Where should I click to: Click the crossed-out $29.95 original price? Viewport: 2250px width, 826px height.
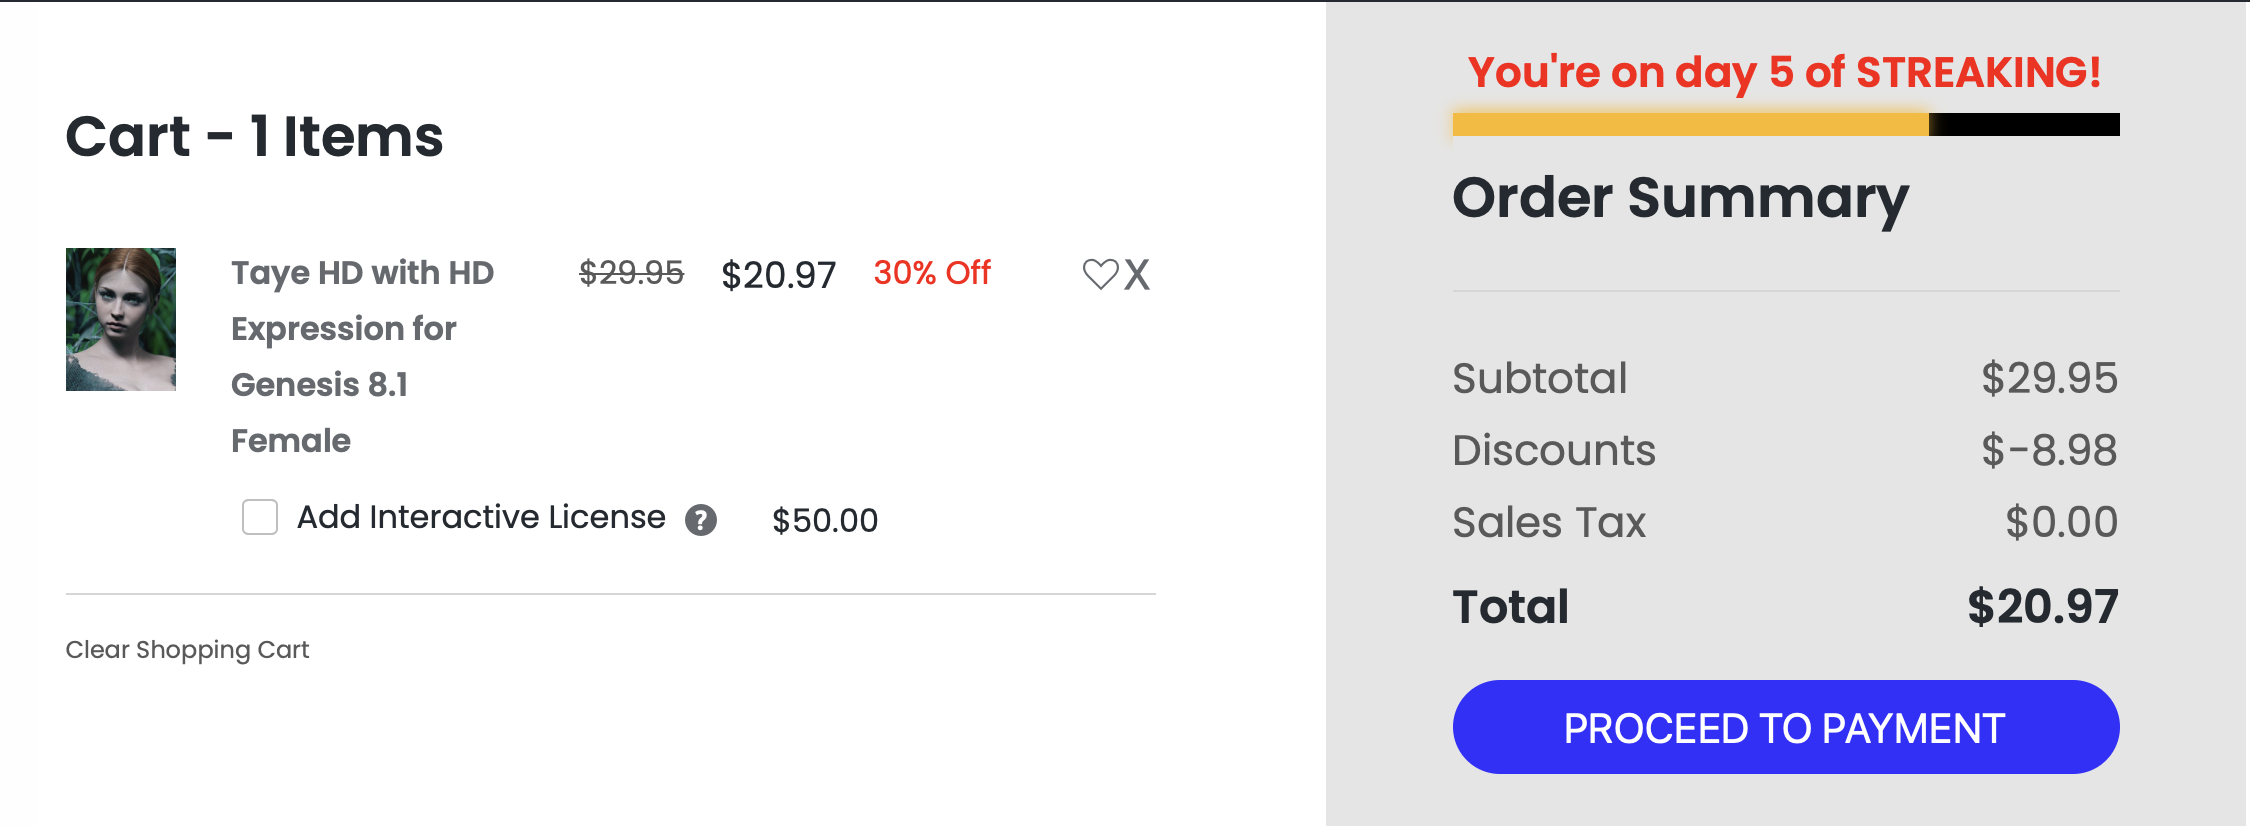pyautogui.click(x=631, y=273)
